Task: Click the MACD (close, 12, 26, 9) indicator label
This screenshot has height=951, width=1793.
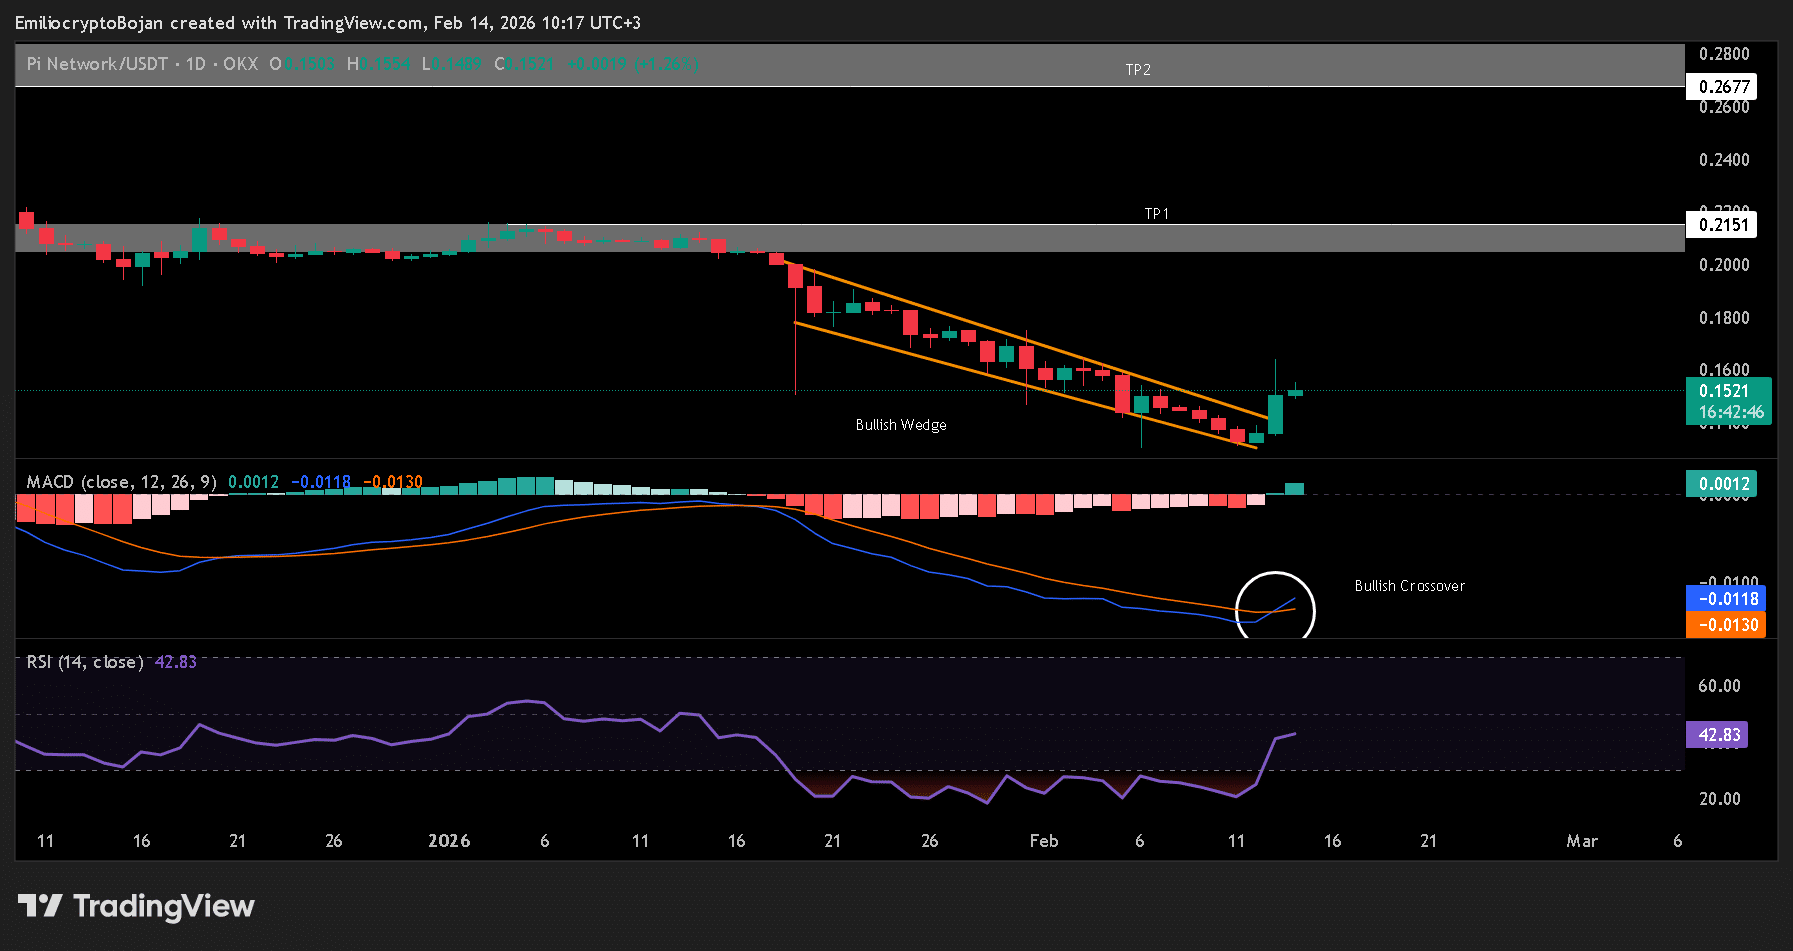Action: click(x=121, y=482)
